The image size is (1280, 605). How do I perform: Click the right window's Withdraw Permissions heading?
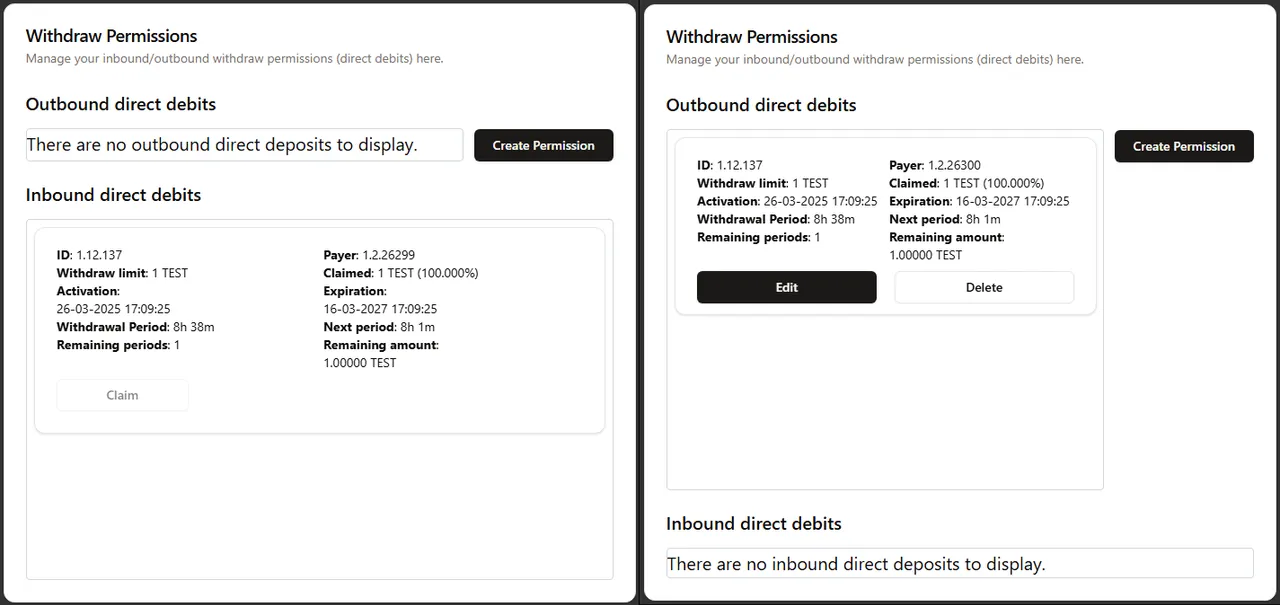tap(752, 37)
